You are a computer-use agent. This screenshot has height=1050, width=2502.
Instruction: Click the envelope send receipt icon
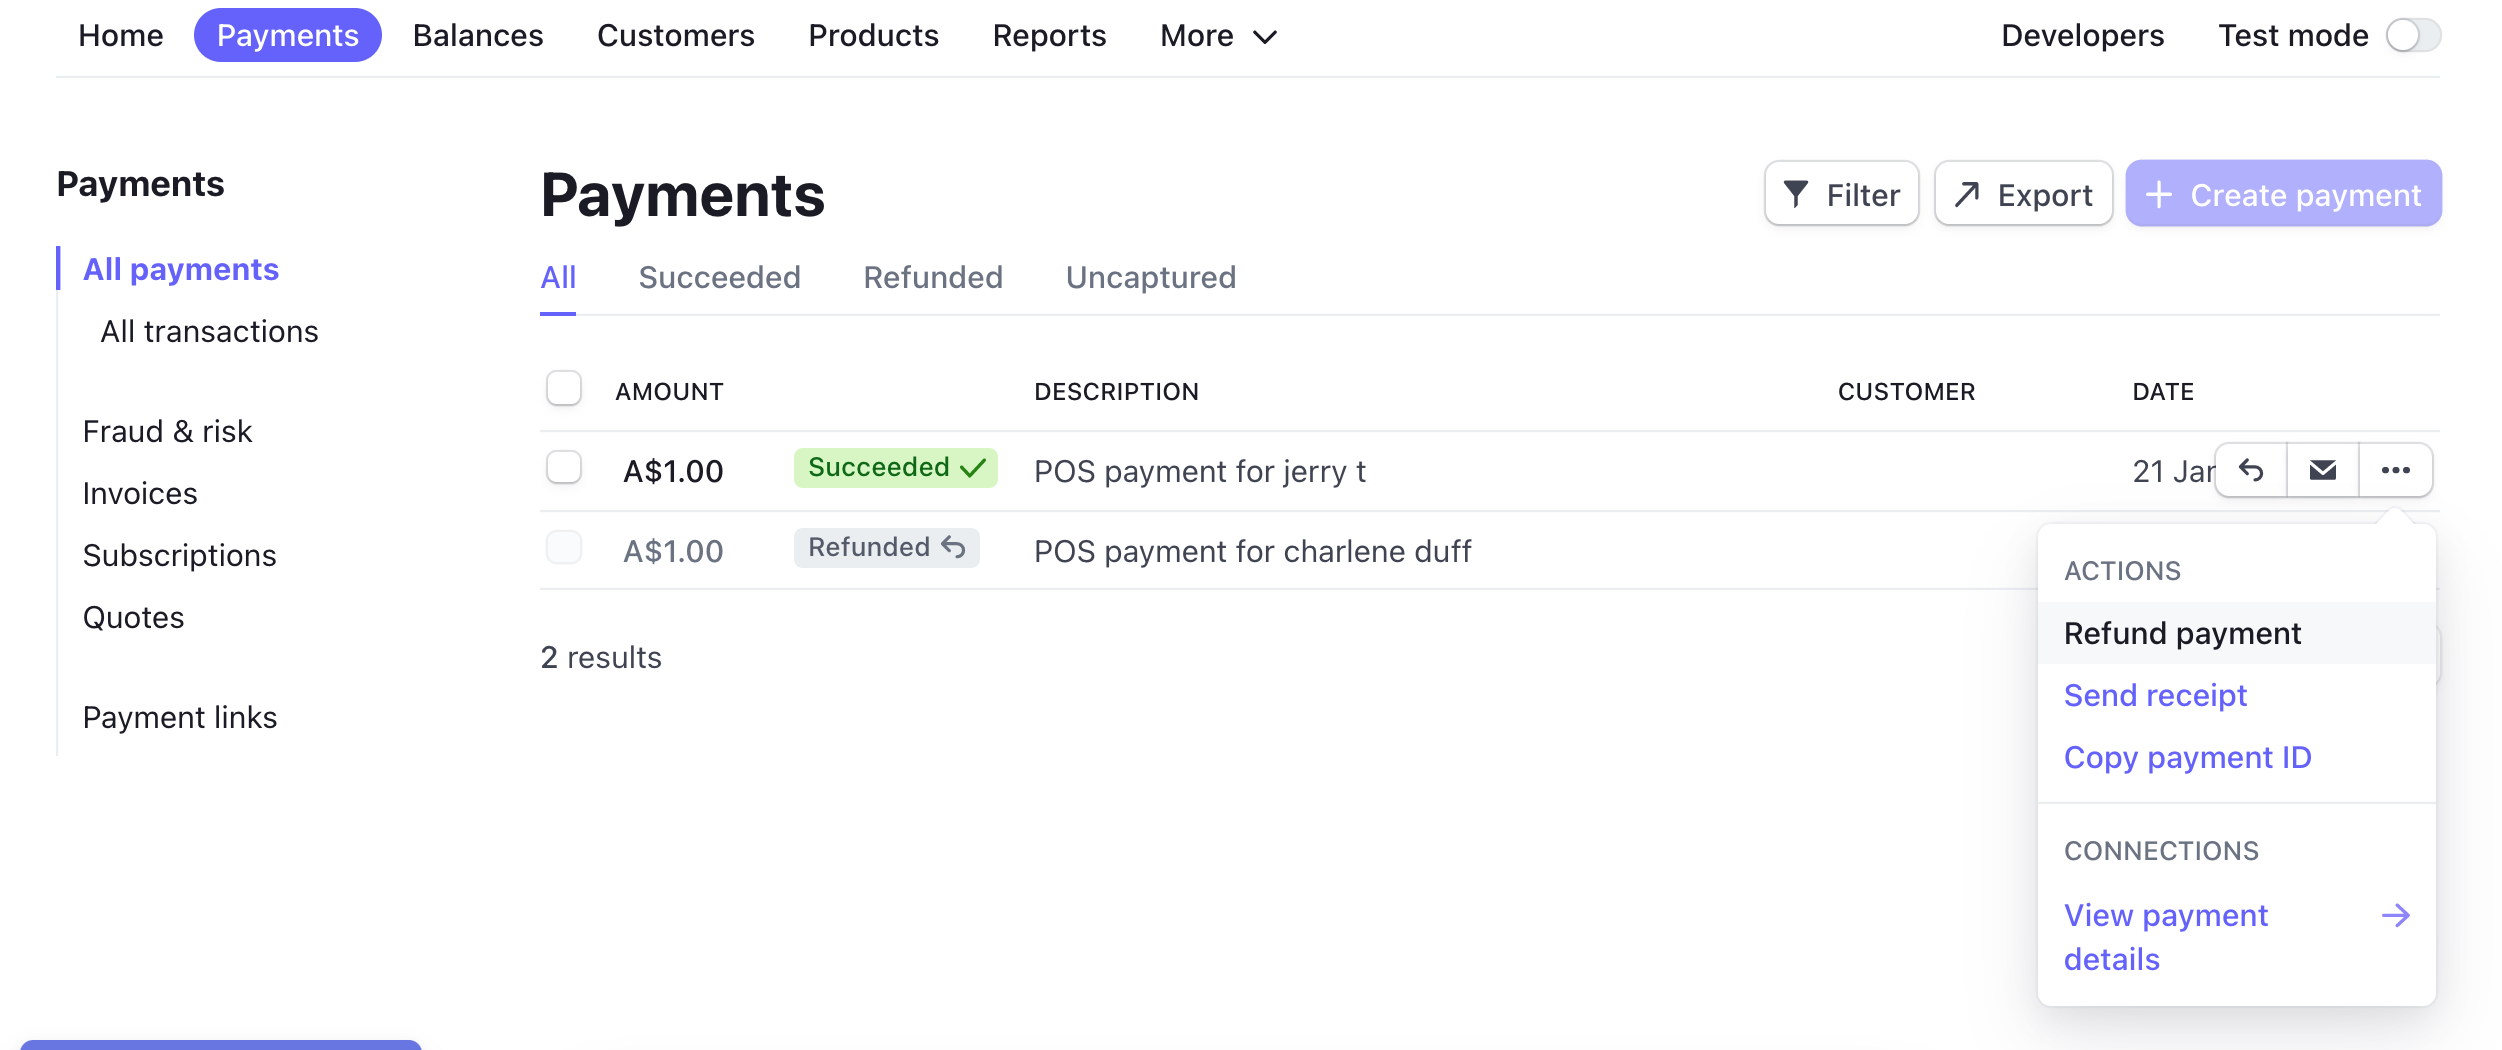click(2322, 470)
